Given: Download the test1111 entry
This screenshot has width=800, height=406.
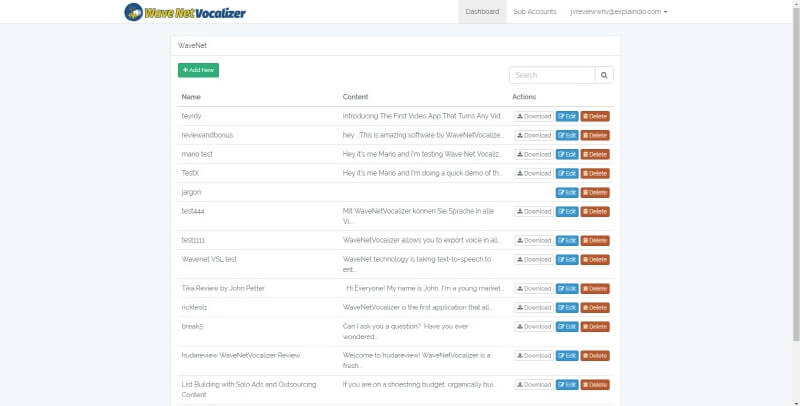Looking at the screenshot, I should tap(534, 240).
